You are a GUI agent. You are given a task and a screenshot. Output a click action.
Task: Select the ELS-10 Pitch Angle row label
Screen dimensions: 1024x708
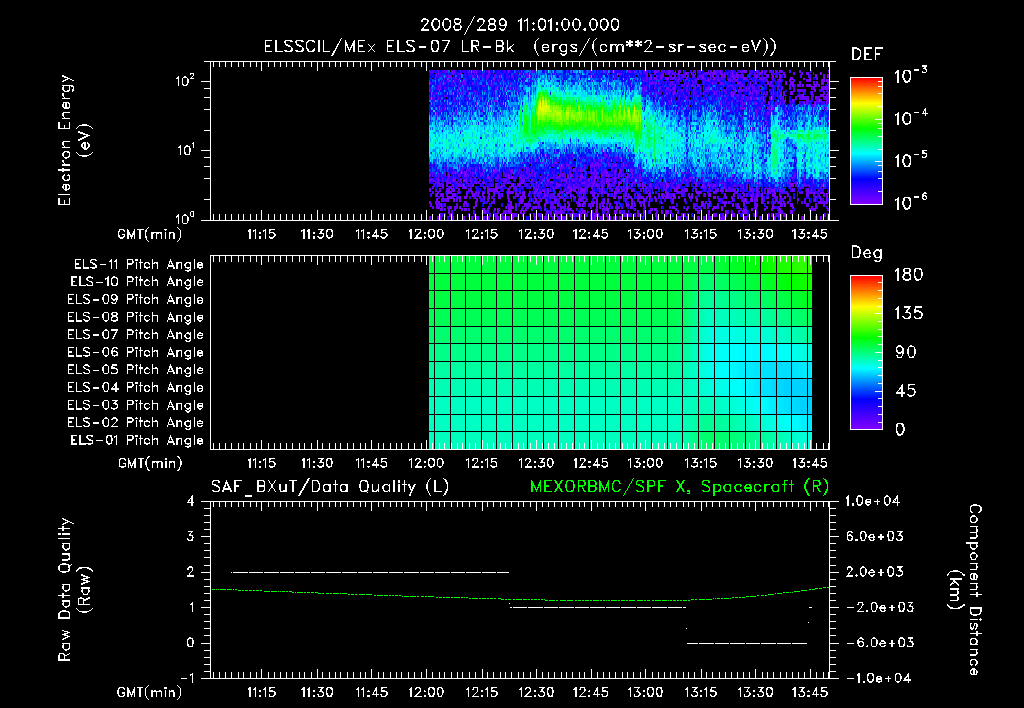click(137, 282)
